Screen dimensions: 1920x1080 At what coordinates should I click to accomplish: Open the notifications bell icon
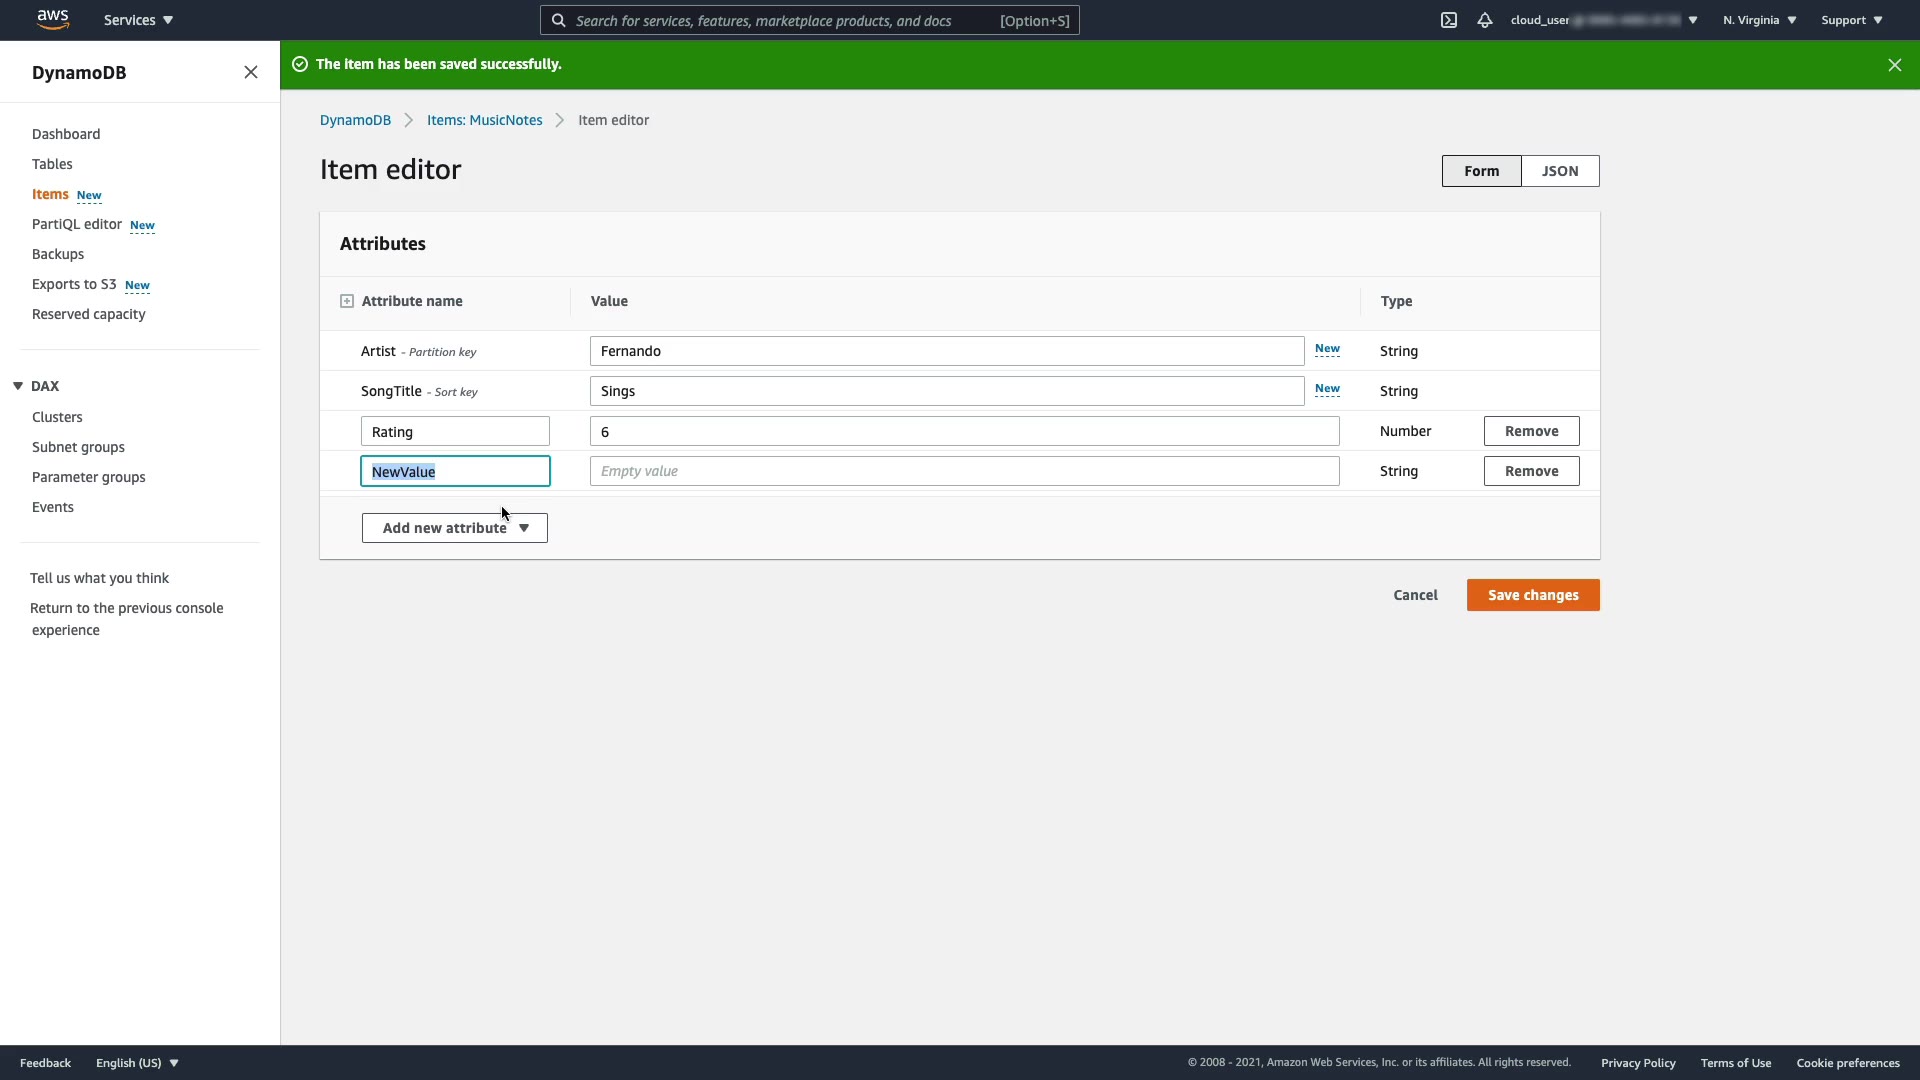[x=1485, y=20]
